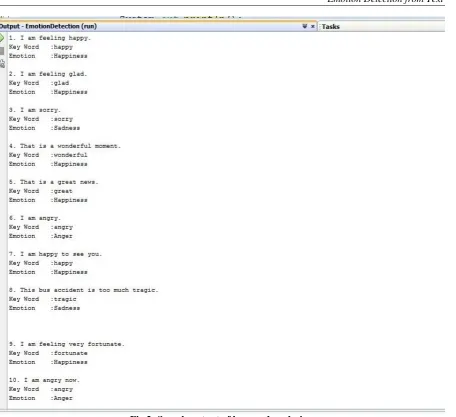
Task: Click the line '9. I am feeling very fortunate.'
Action: (67, 344)
